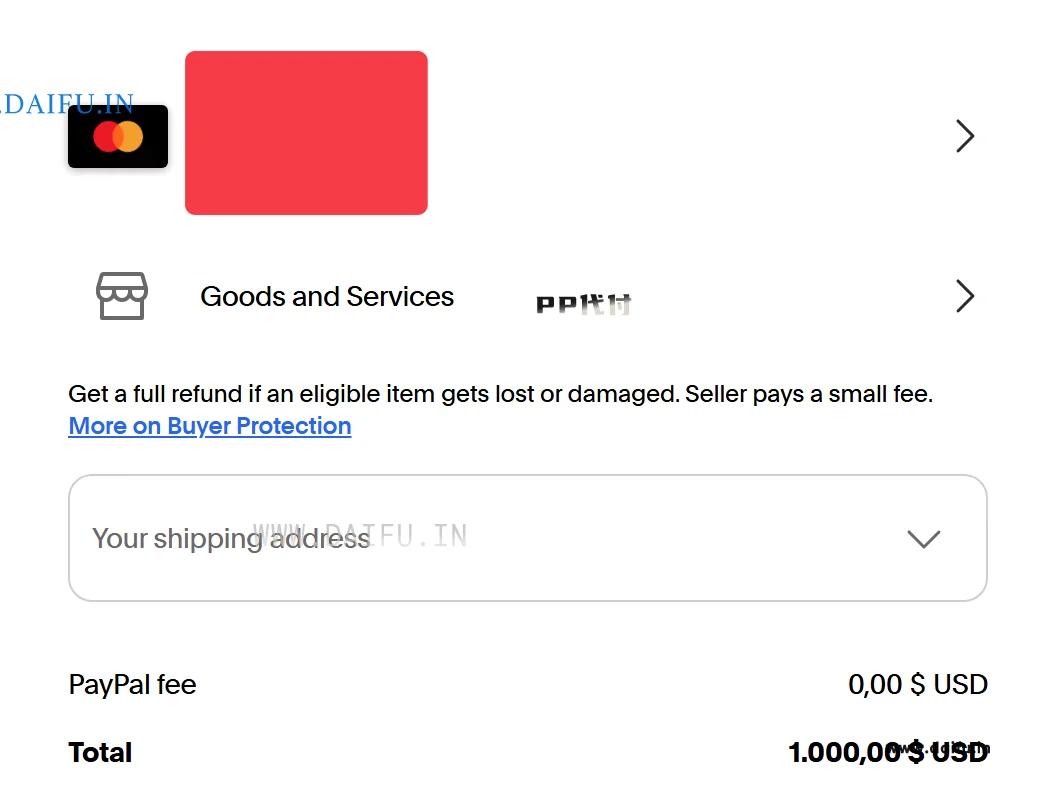Image resolution: width=1048 pixels, height=790 pixels.
Task: Click the 'Your shipping address' placeholder text
Action: (231, 539)
